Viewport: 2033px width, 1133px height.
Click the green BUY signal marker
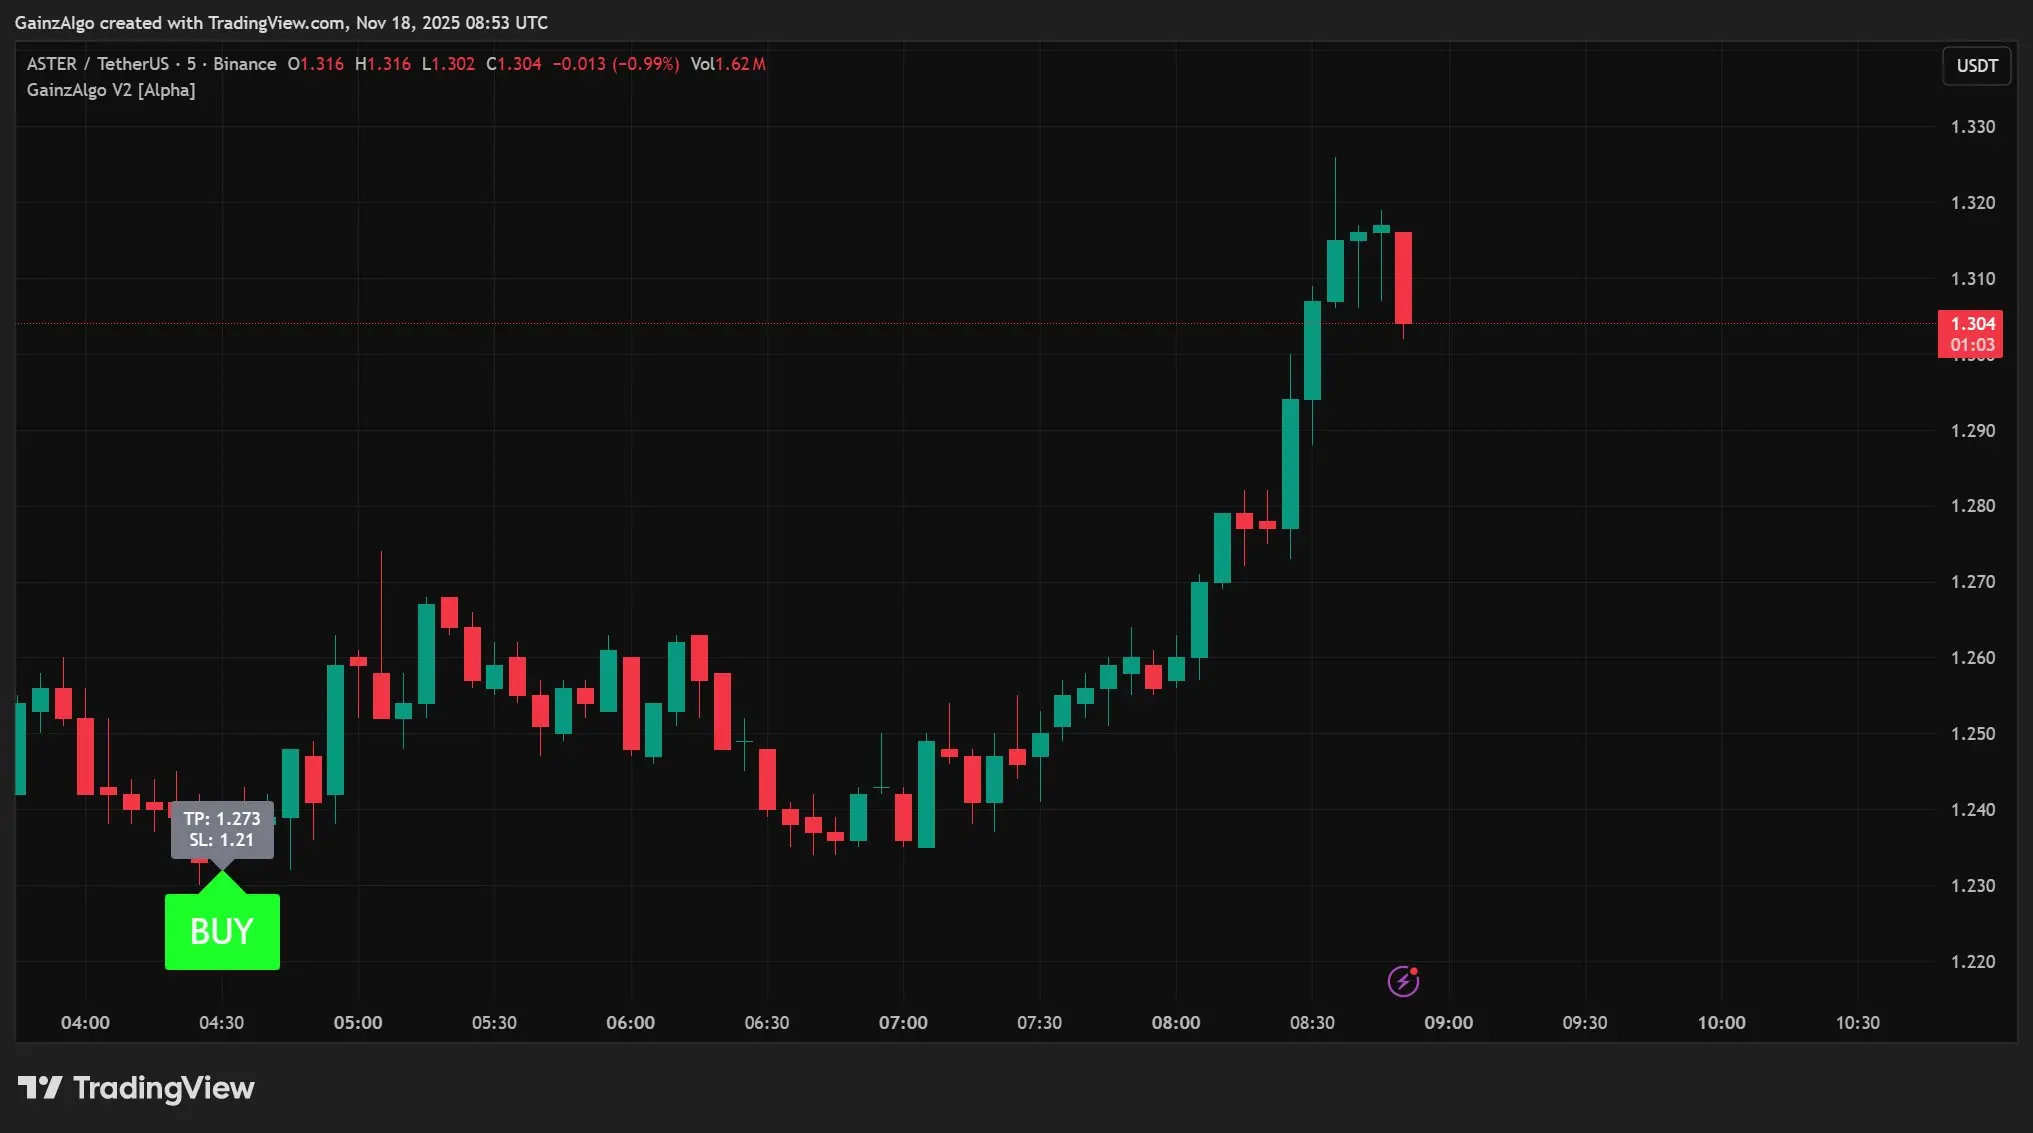[x=222, y=931]
